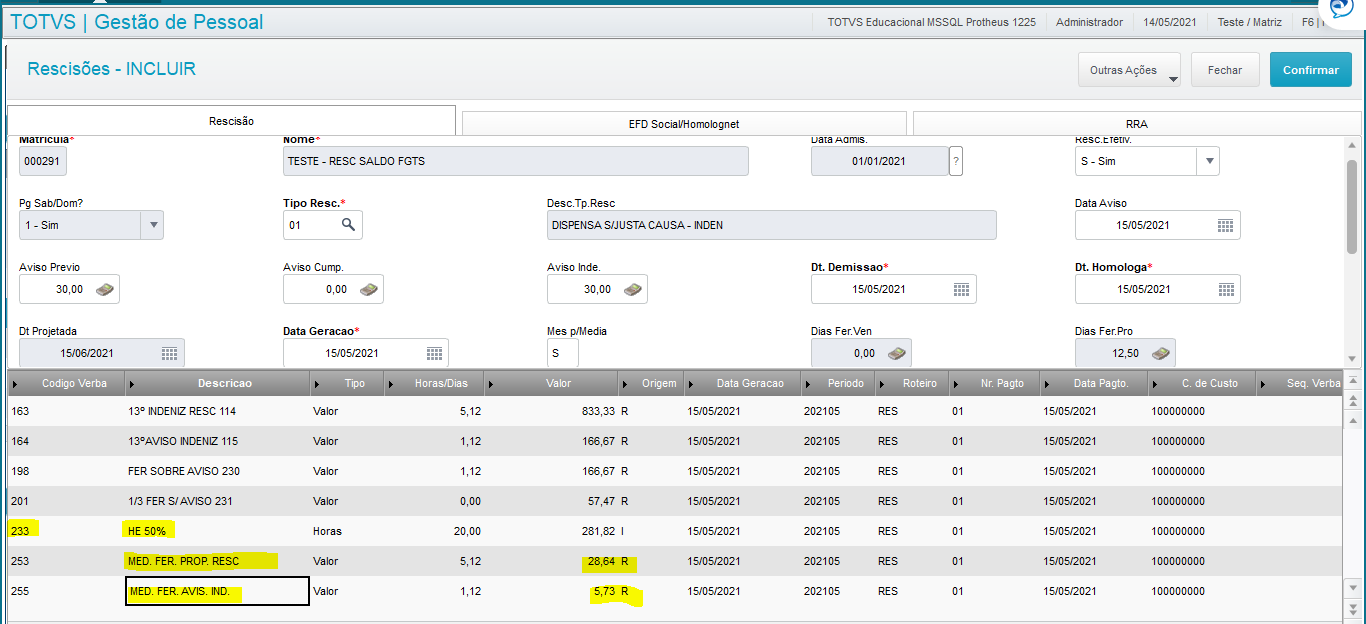The image size is (1366, 624).
Task: Click the Desc.Tp.Resc field
Action: pyautogui.click(x=772, y=225)
